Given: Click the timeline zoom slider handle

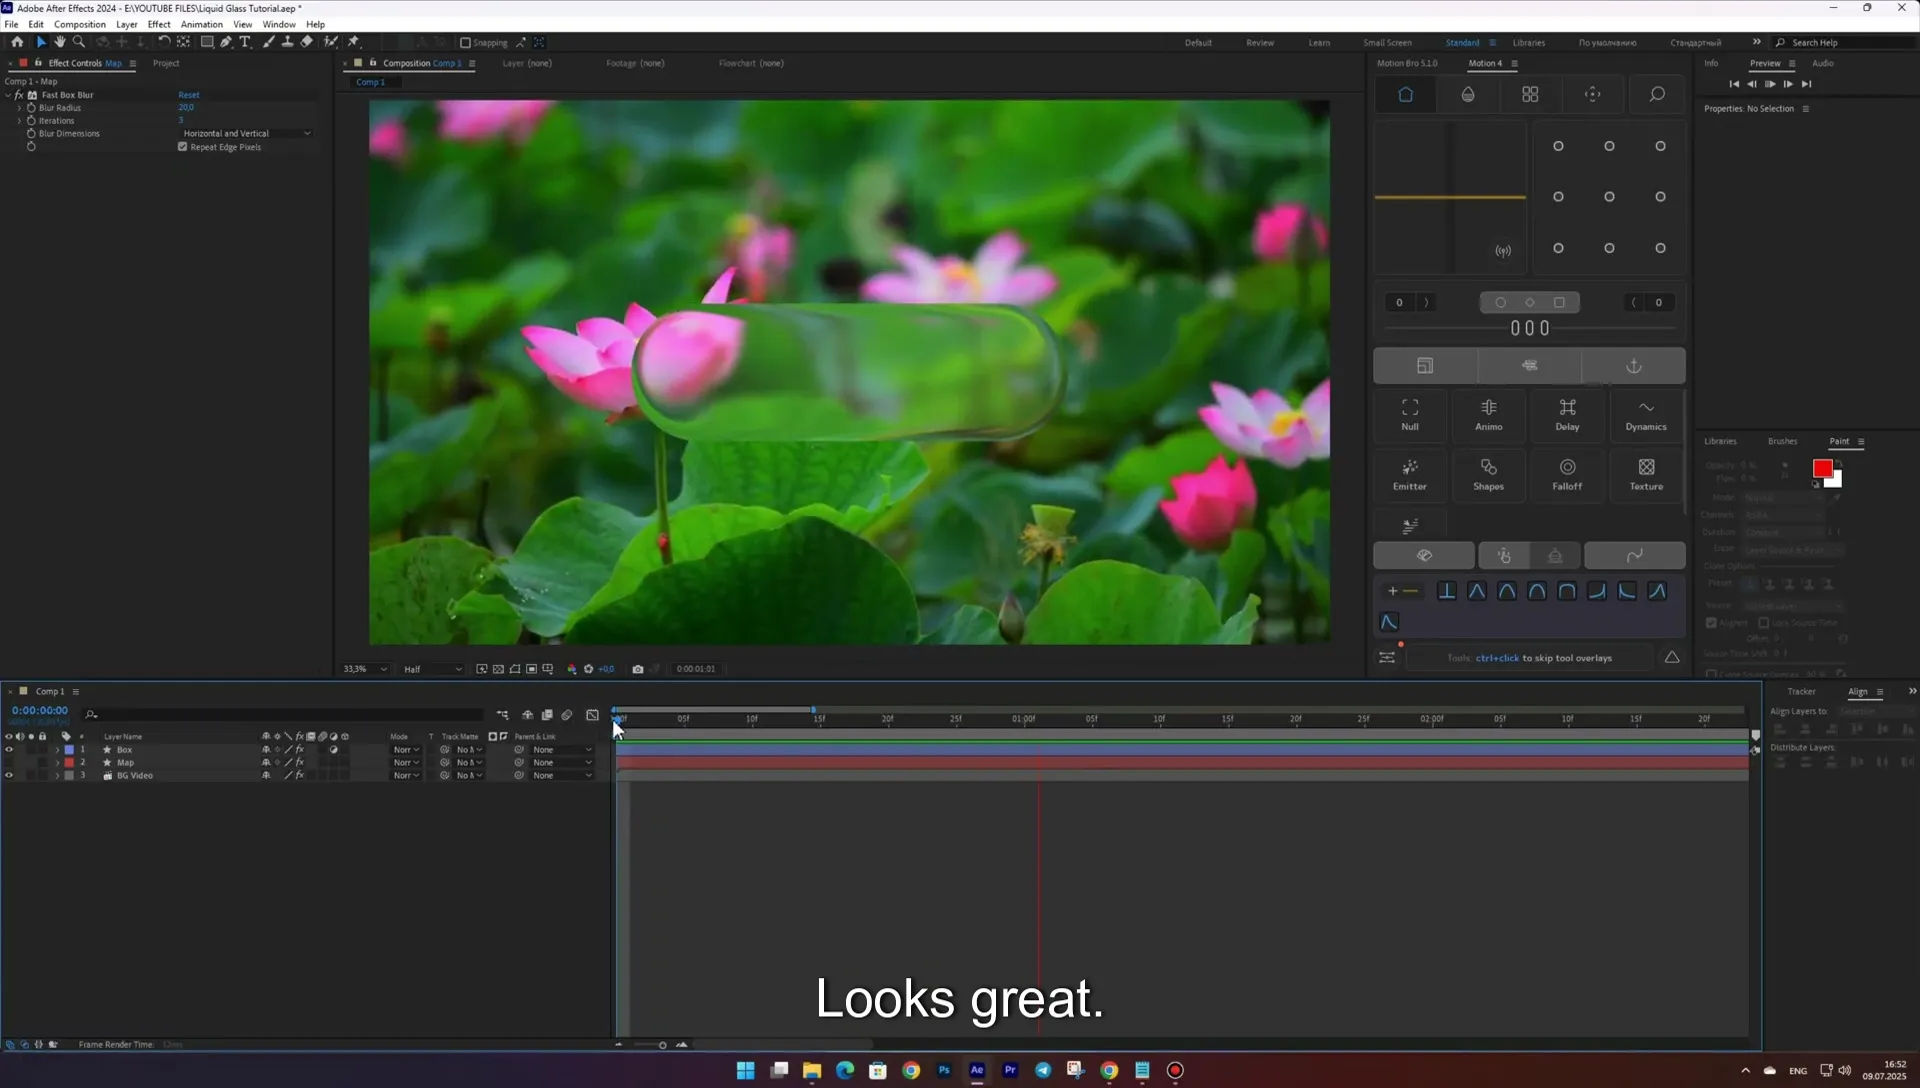Looking at the screenshot, I should (x=662, y=1045).
